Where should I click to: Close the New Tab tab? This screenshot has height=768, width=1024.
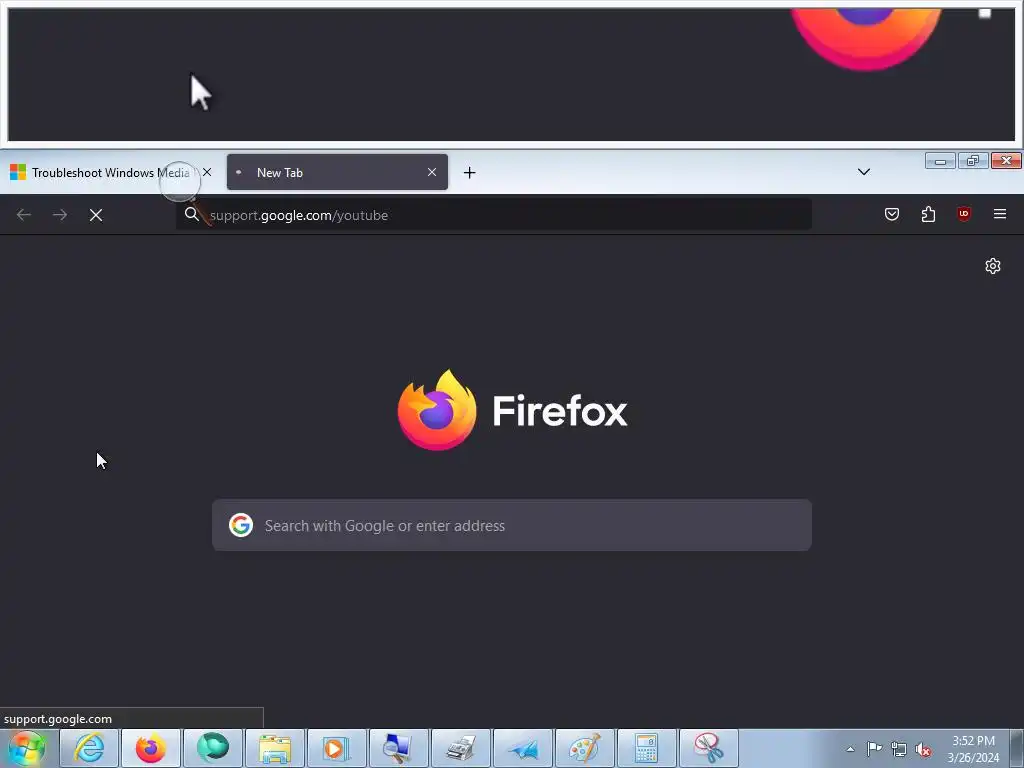432,172
